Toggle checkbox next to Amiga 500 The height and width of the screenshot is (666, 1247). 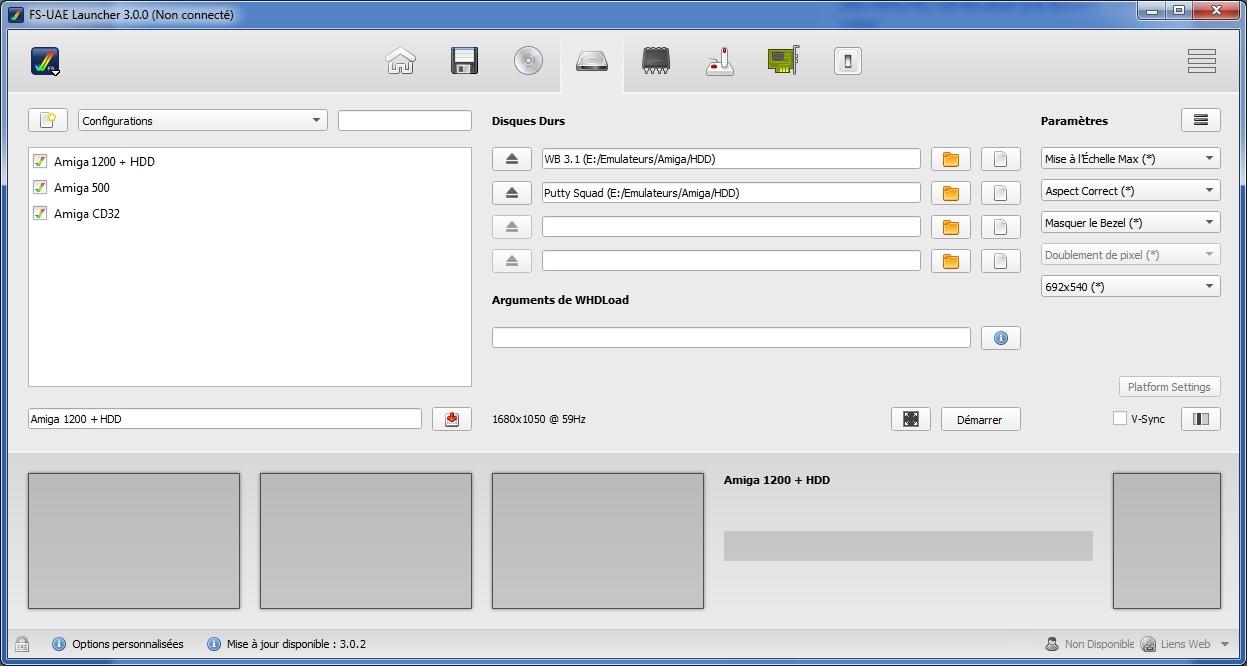(x=40, y=187)
